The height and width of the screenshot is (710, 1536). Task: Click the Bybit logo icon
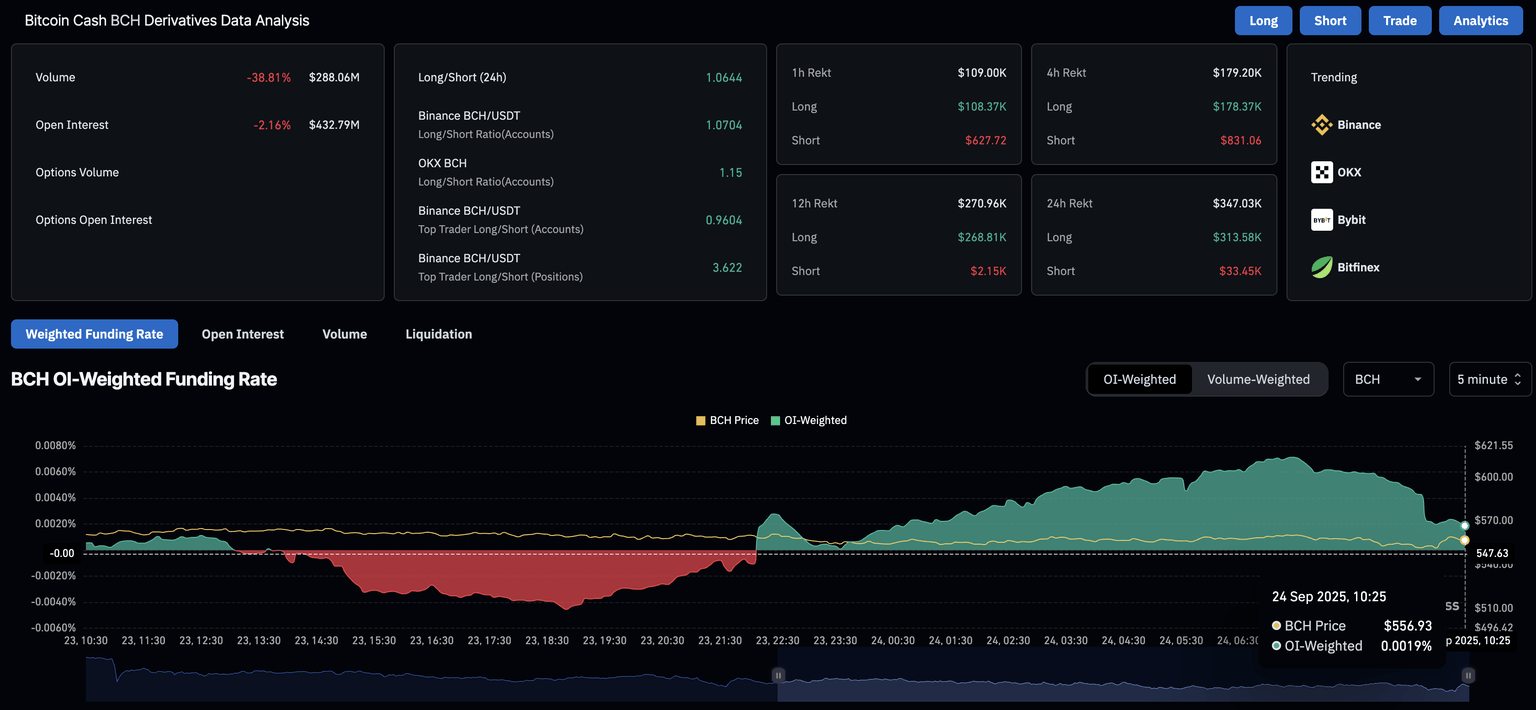(1322, 220)
